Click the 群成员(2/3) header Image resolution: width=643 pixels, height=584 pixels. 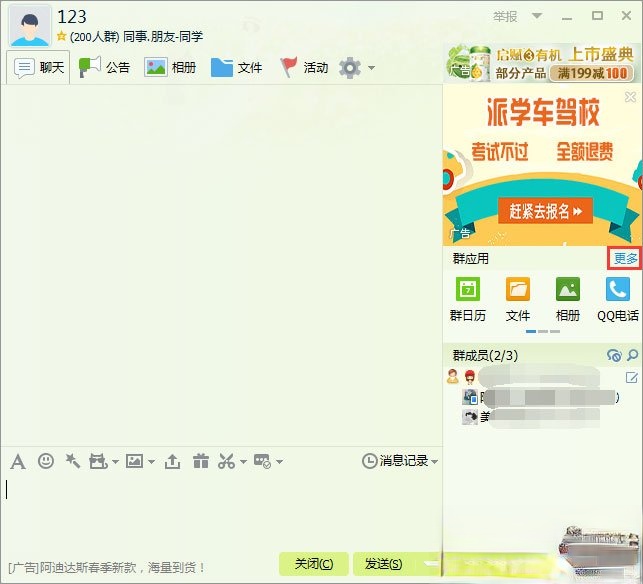click(x=485, y=355)
